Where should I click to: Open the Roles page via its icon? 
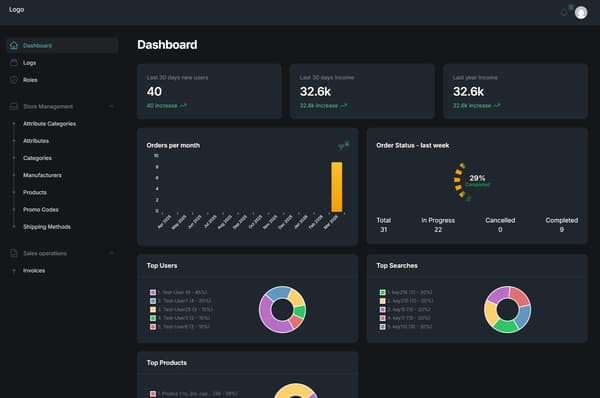14,80
